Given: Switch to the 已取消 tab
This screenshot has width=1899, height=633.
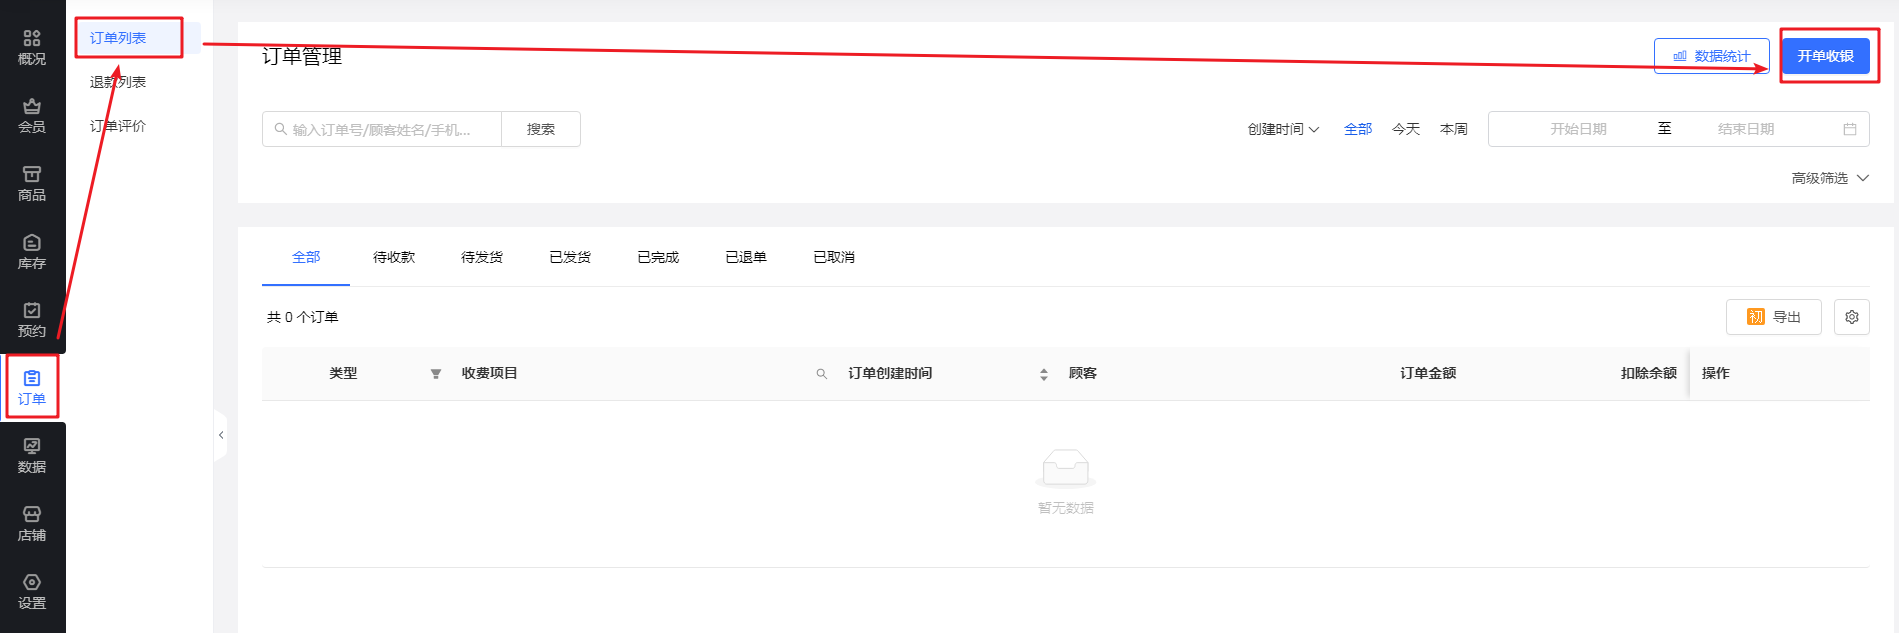Looking at the screenshot, I should pos(834,257).
